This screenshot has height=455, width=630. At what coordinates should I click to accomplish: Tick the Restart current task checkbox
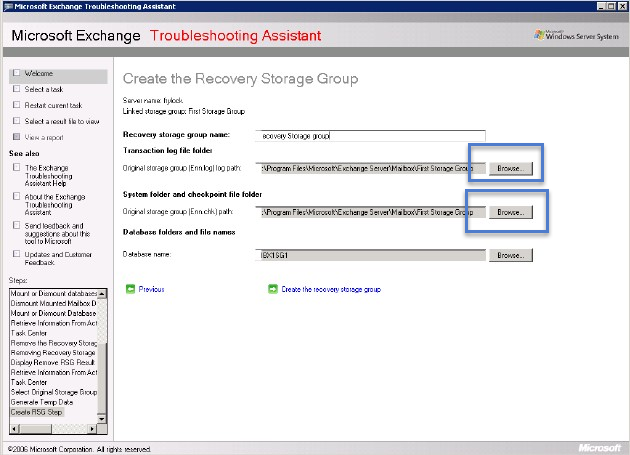click(16, 105)
